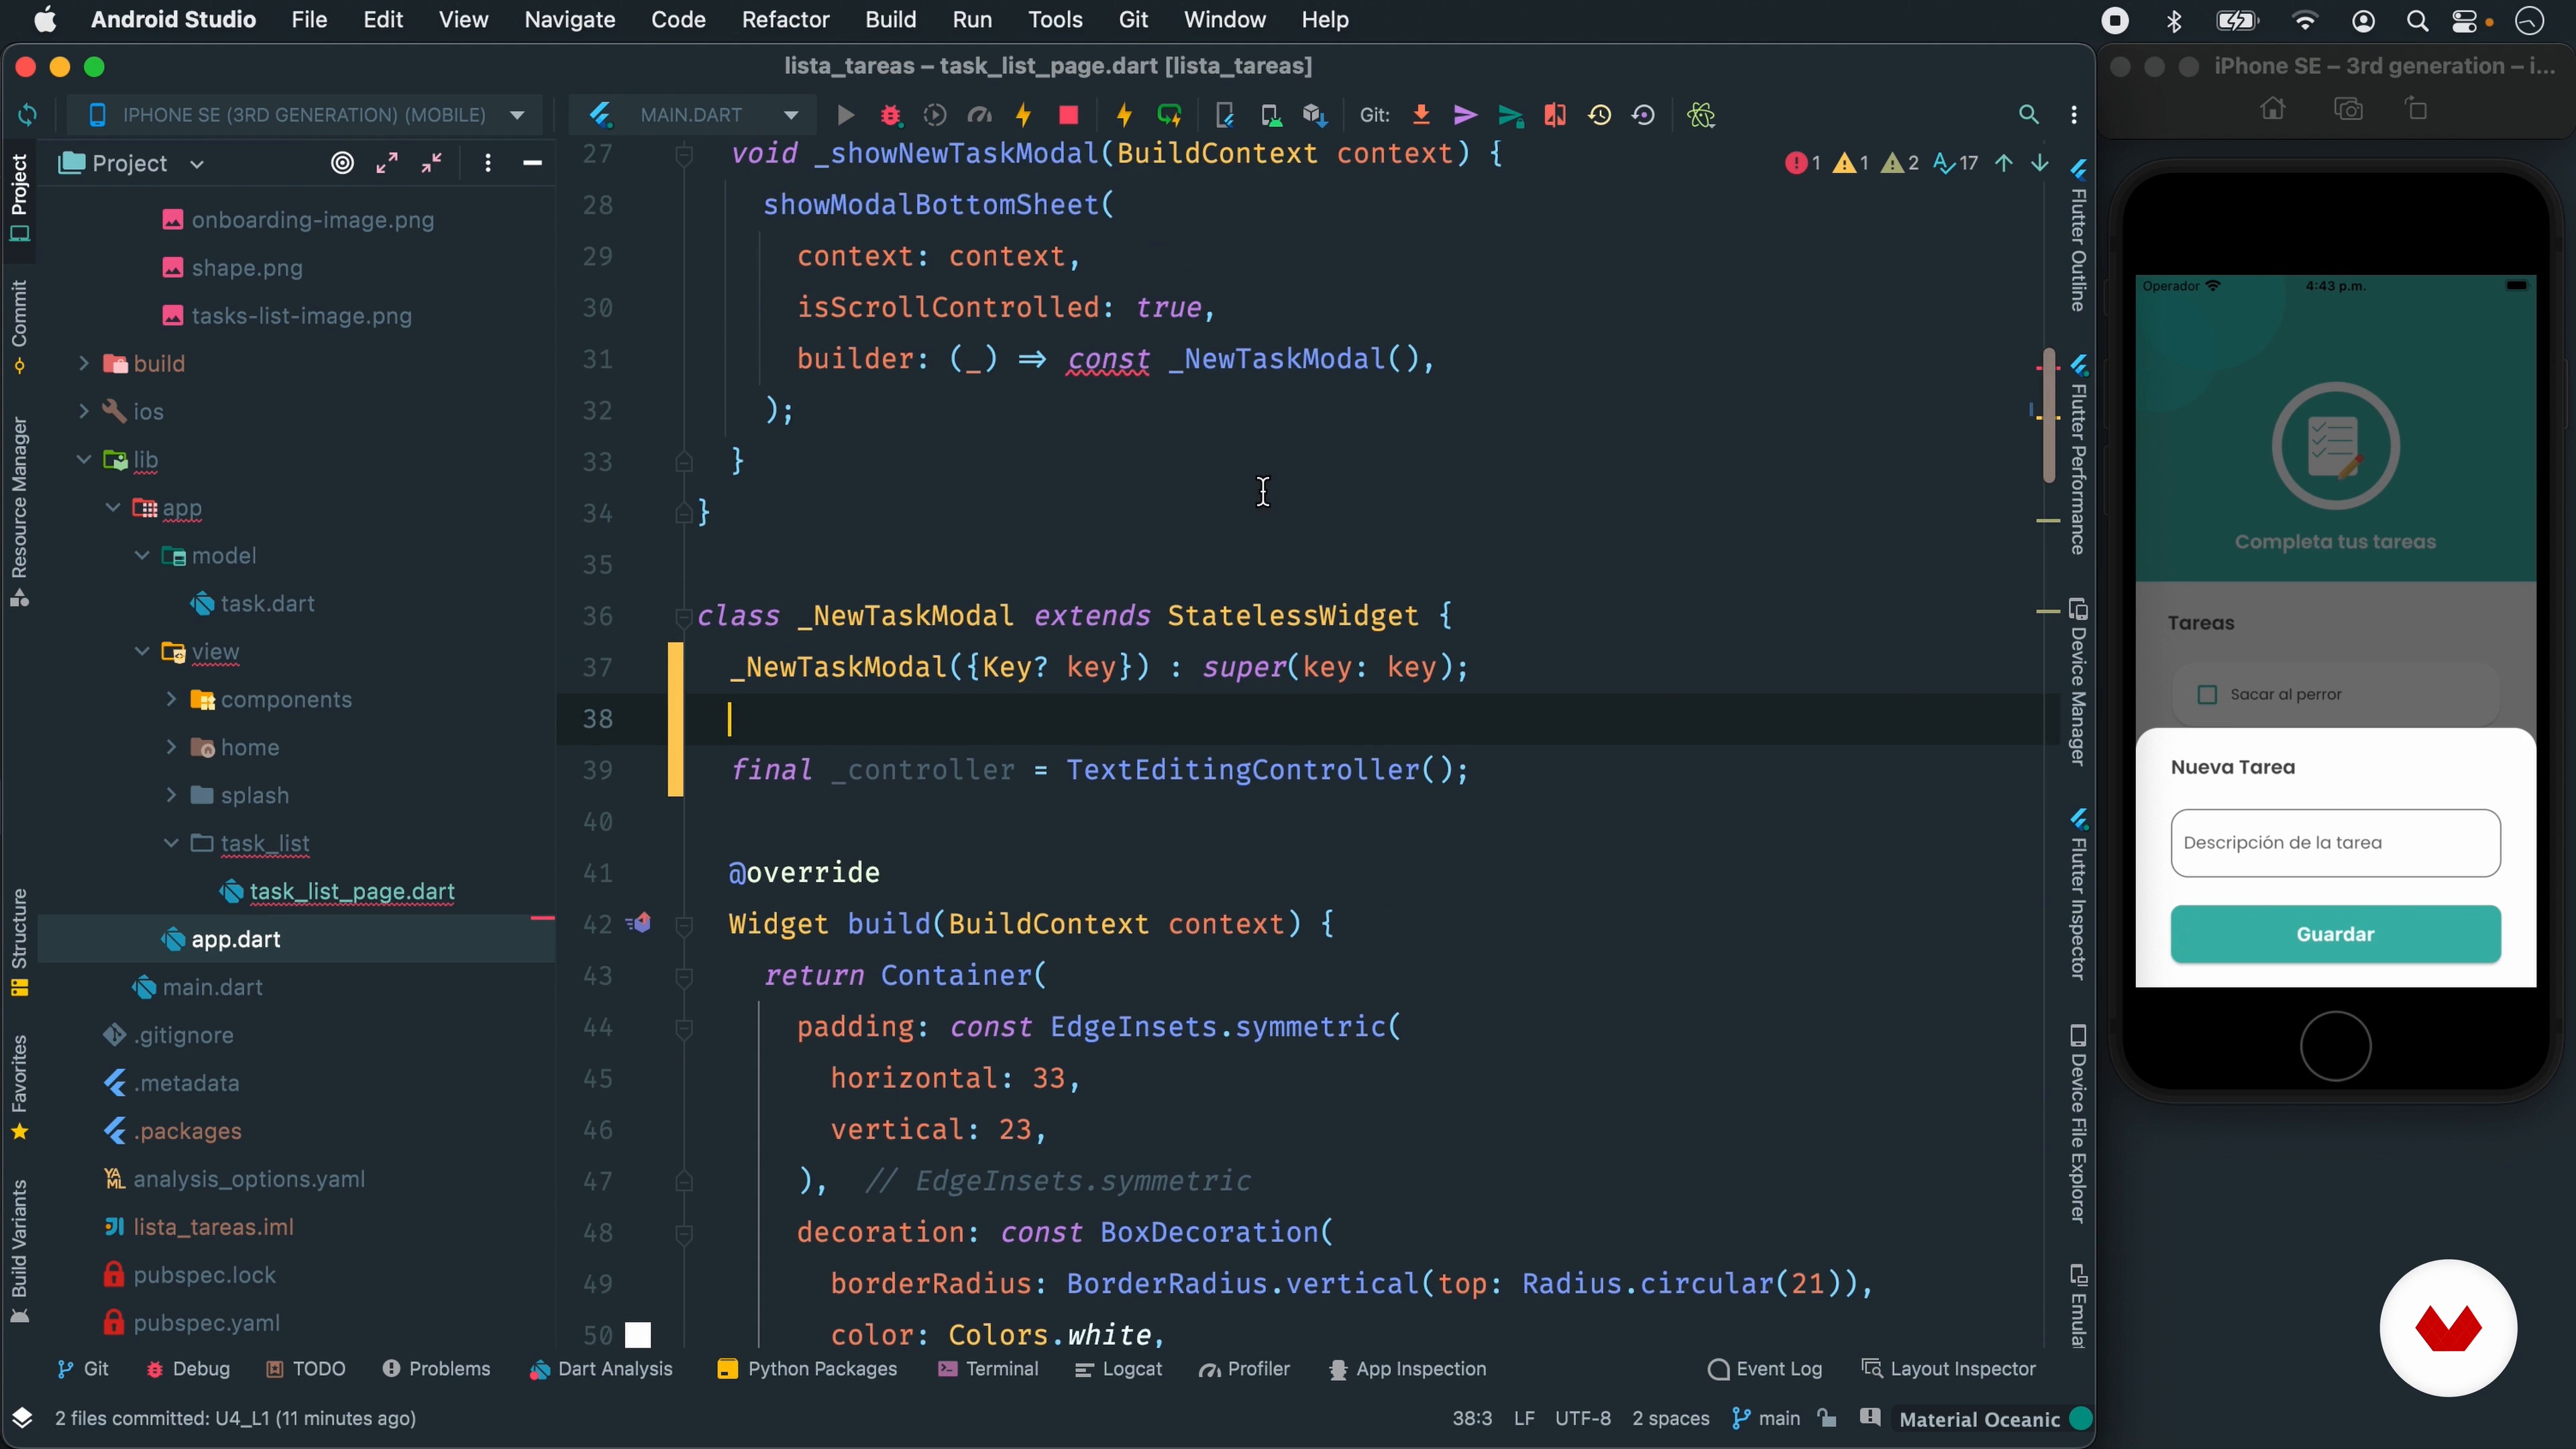Image resolution: width=2576 pixels, height=1449 pixels.
Task: Click the green Flutter Hot Restart icon
Action: (x=1169, y=115)
